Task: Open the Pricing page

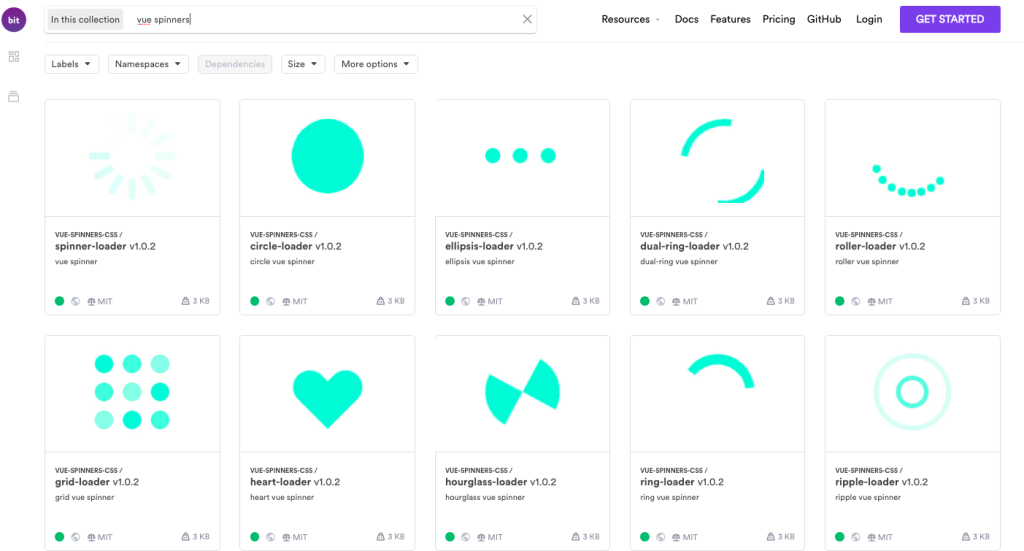Action: click(x=778, y=19)
